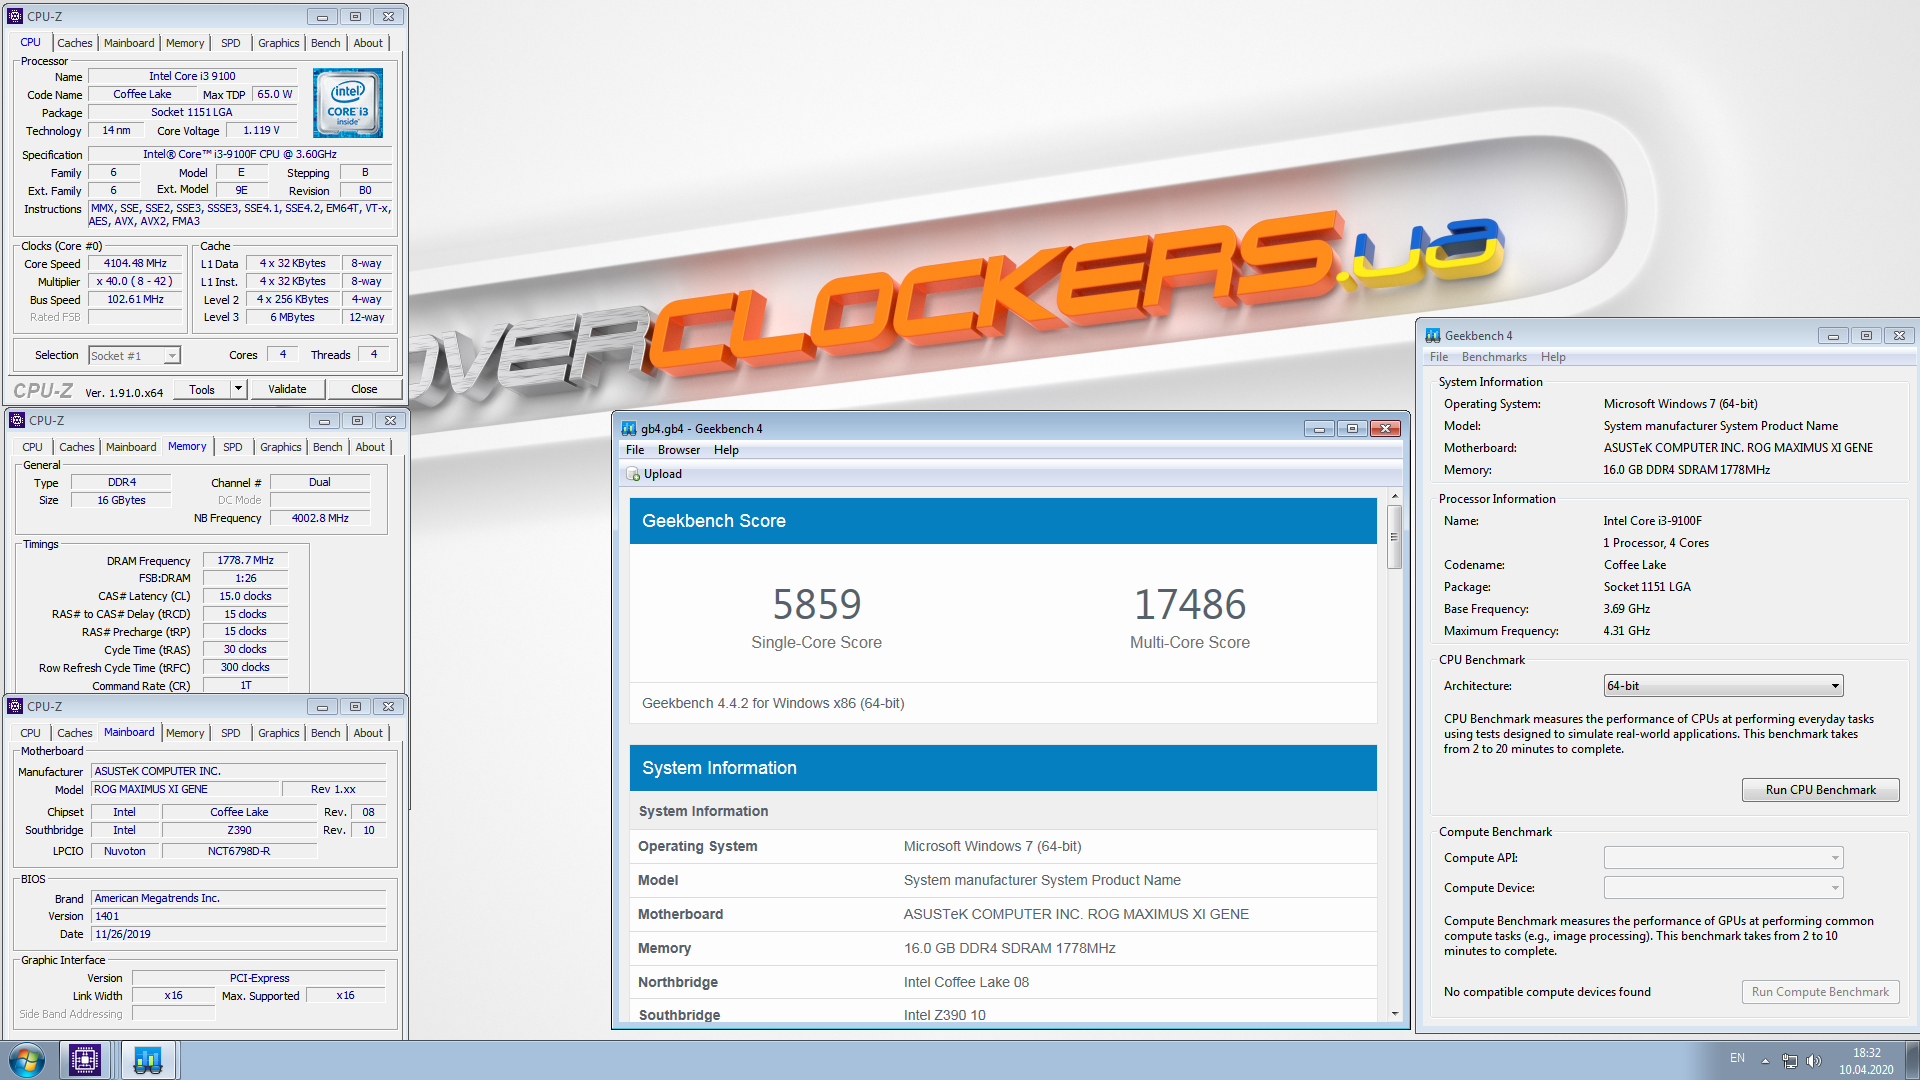1920x1080 pixels.
Task: Open the EN language indicator
Action: 1737,1058
